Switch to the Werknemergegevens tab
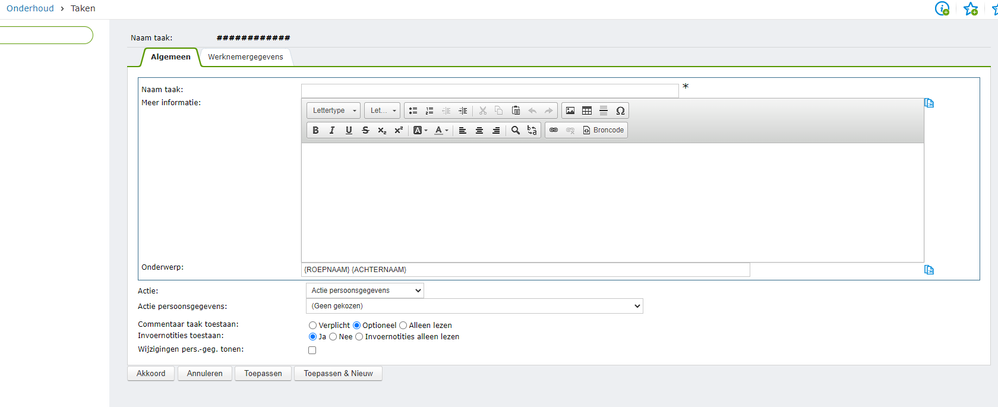 246,57
